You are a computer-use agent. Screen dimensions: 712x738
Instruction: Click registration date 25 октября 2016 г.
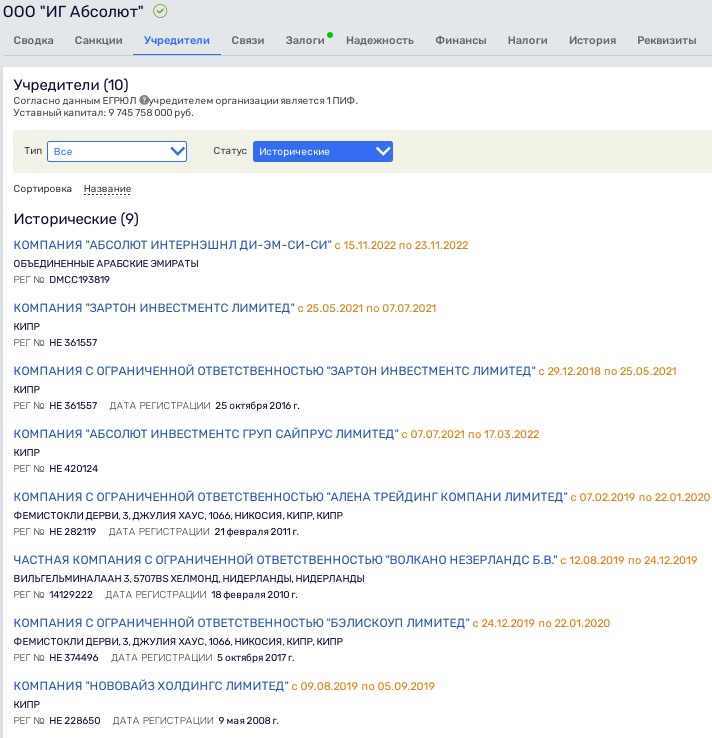257,406
